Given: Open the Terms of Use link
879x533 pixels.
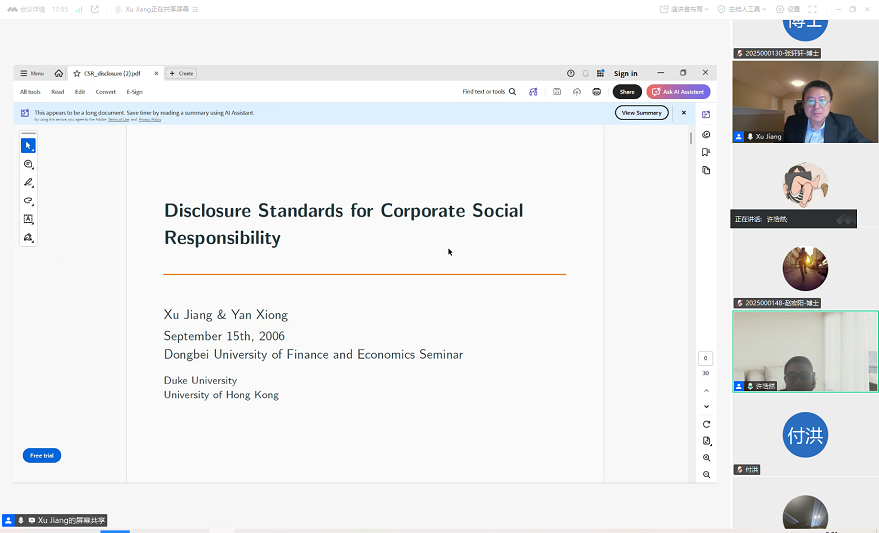Looking at the screenshot, I should coord(118,119).
